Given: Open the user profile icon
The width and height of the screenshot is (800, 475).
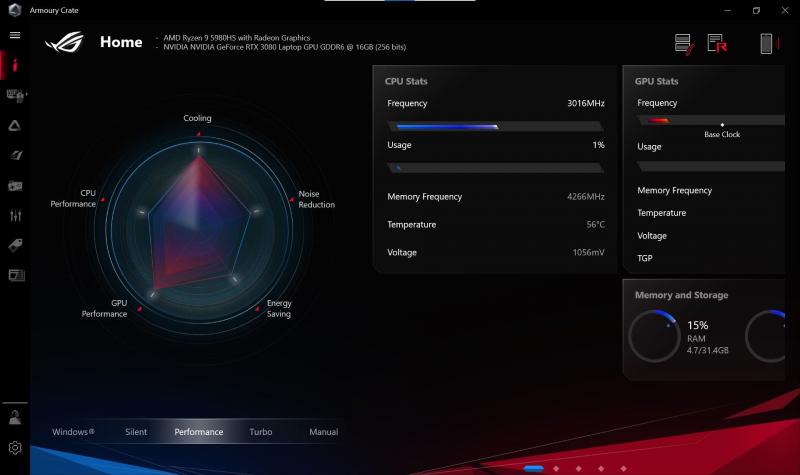Looking at the screenshot, I should pos(15,417).
